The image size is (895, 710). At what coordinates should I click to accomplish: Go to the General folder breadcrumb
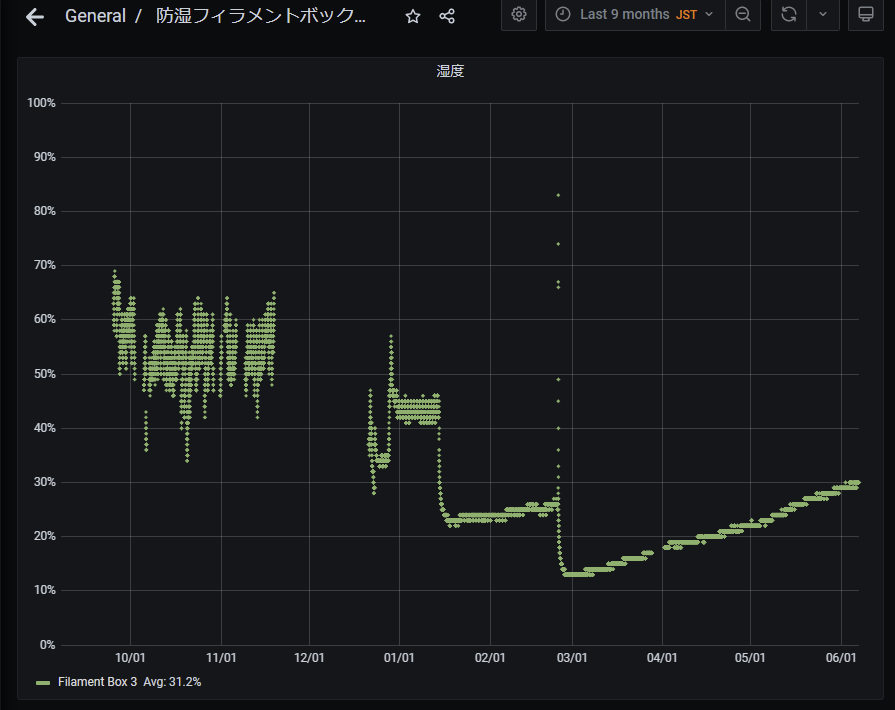[x=95, y=16]
